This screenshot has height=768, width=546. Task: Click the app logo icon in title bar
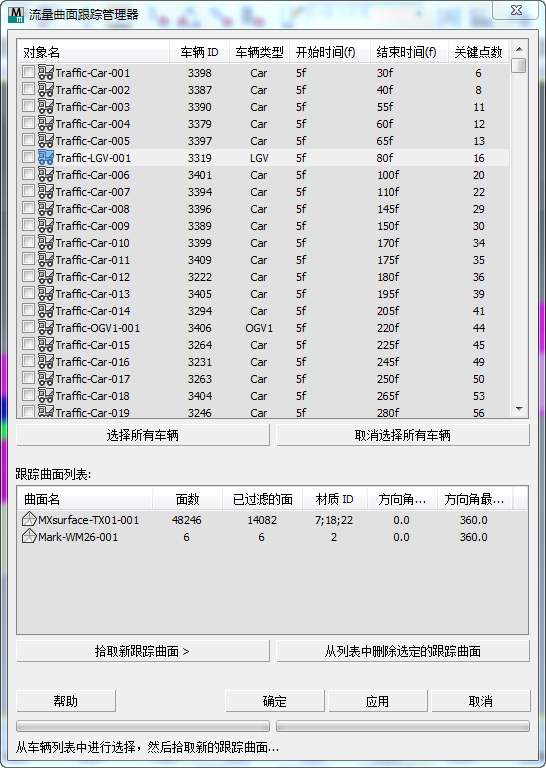(x=16, y=15)
